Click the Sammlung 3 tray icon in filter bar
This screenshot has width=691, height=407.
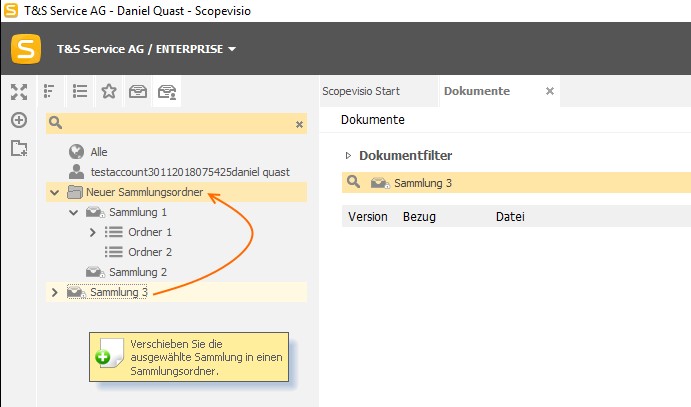click(x=380, y=183)
